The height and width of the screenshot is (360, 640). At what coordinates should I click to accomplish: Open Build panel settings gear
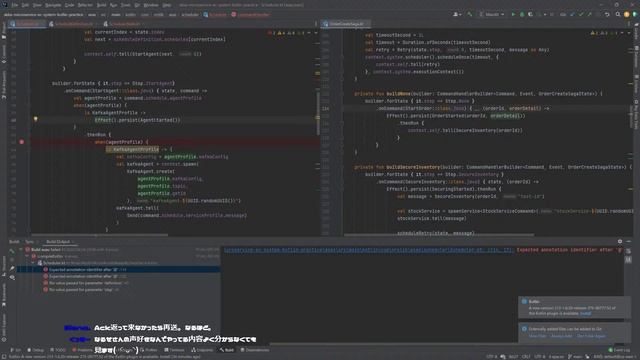point(620,241)
